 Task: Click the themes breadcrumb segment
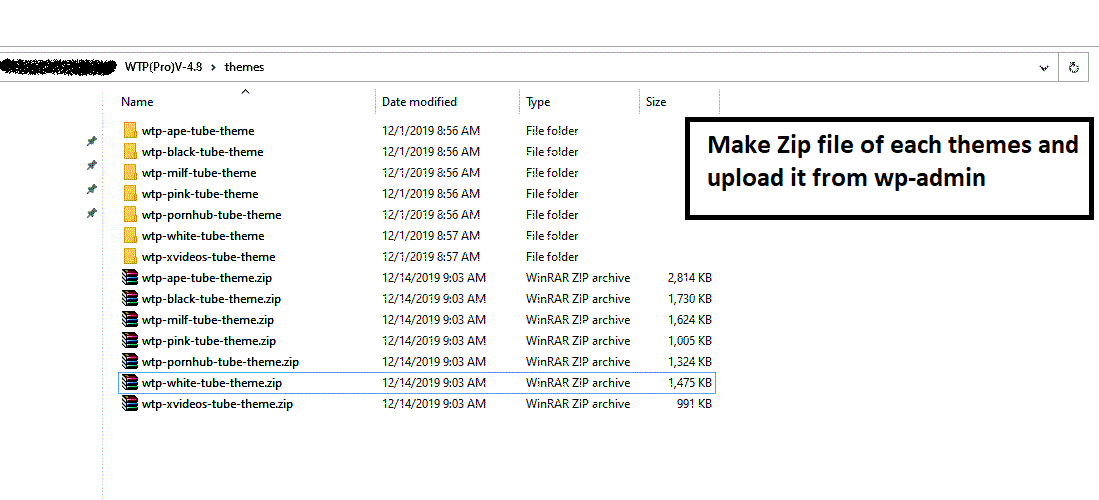245,67
